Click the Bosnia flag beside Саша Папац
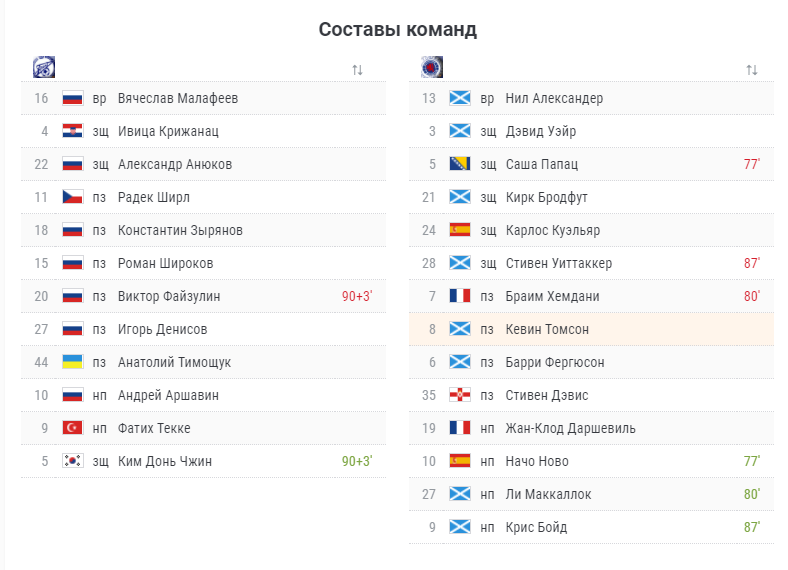Screen dimensions: 788x570 [x=460, y=164]
